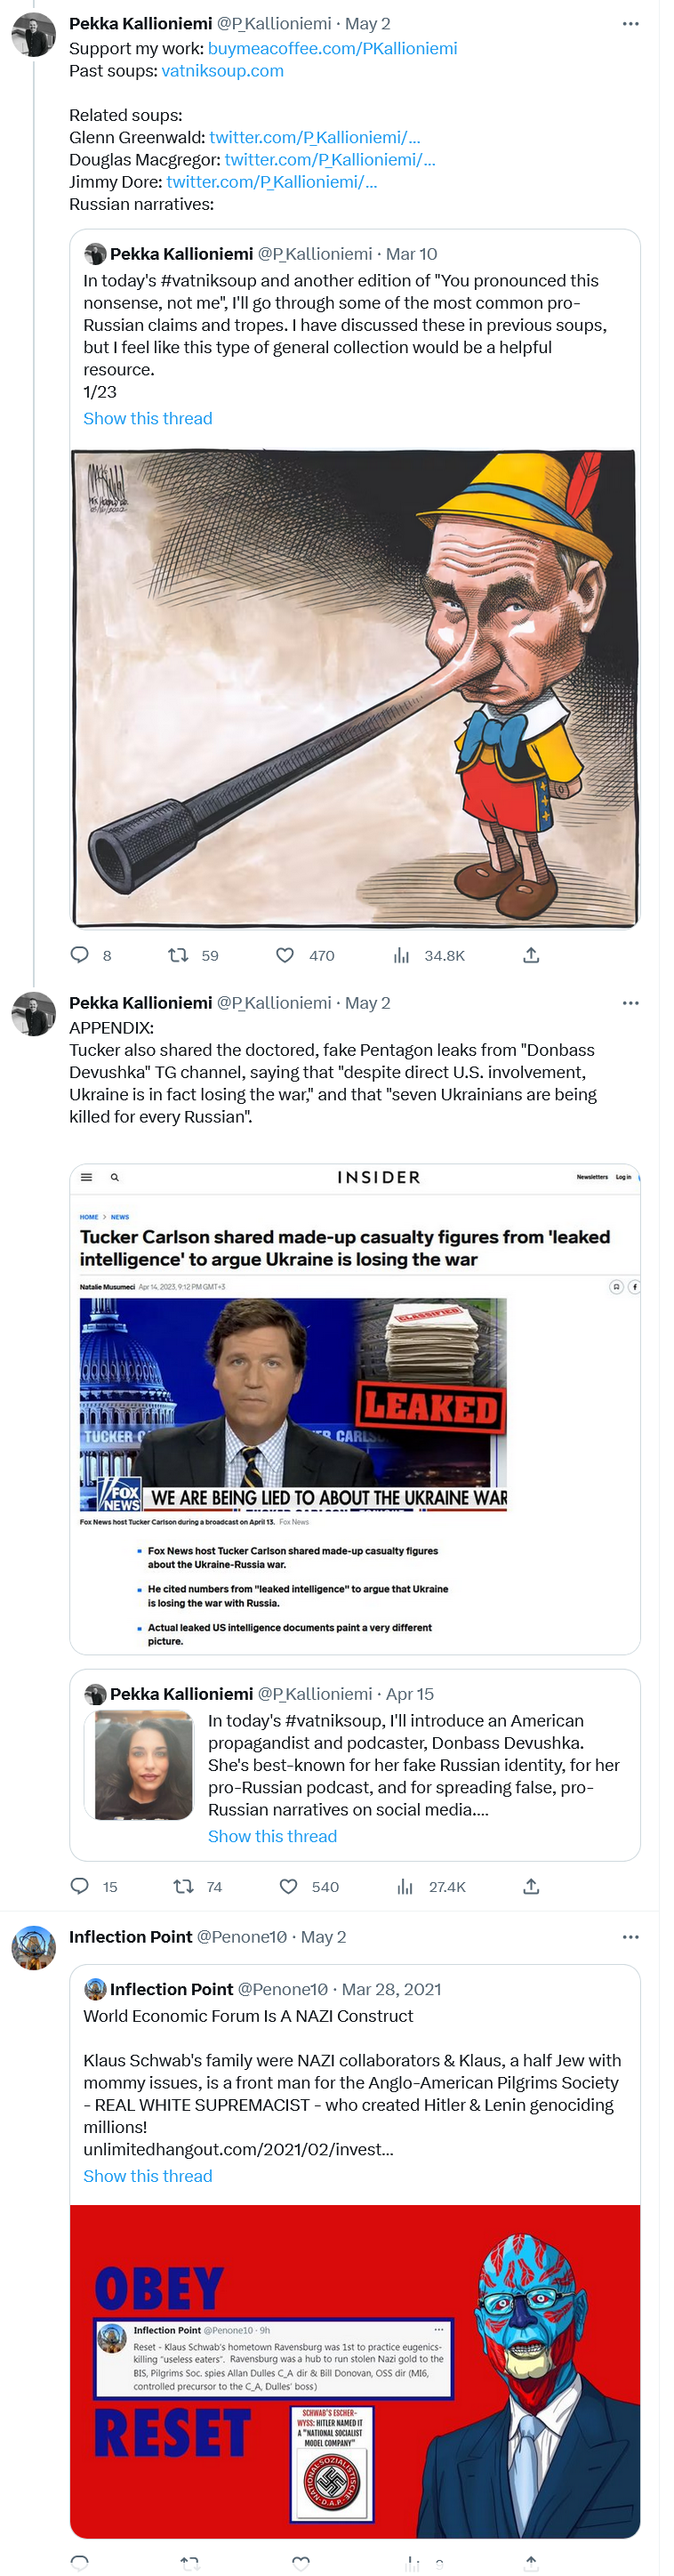674x2576 pixels.
Task: Show this thread under Mar 10 quote
Action: (x=147, y=418)
